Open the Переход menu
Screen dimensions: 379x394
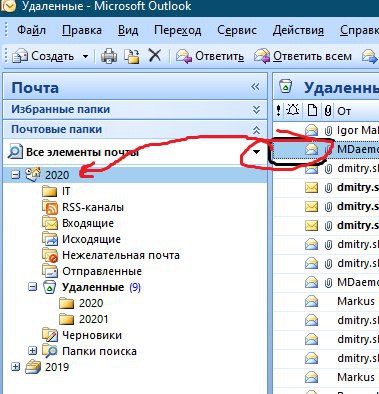pos(177,30)
